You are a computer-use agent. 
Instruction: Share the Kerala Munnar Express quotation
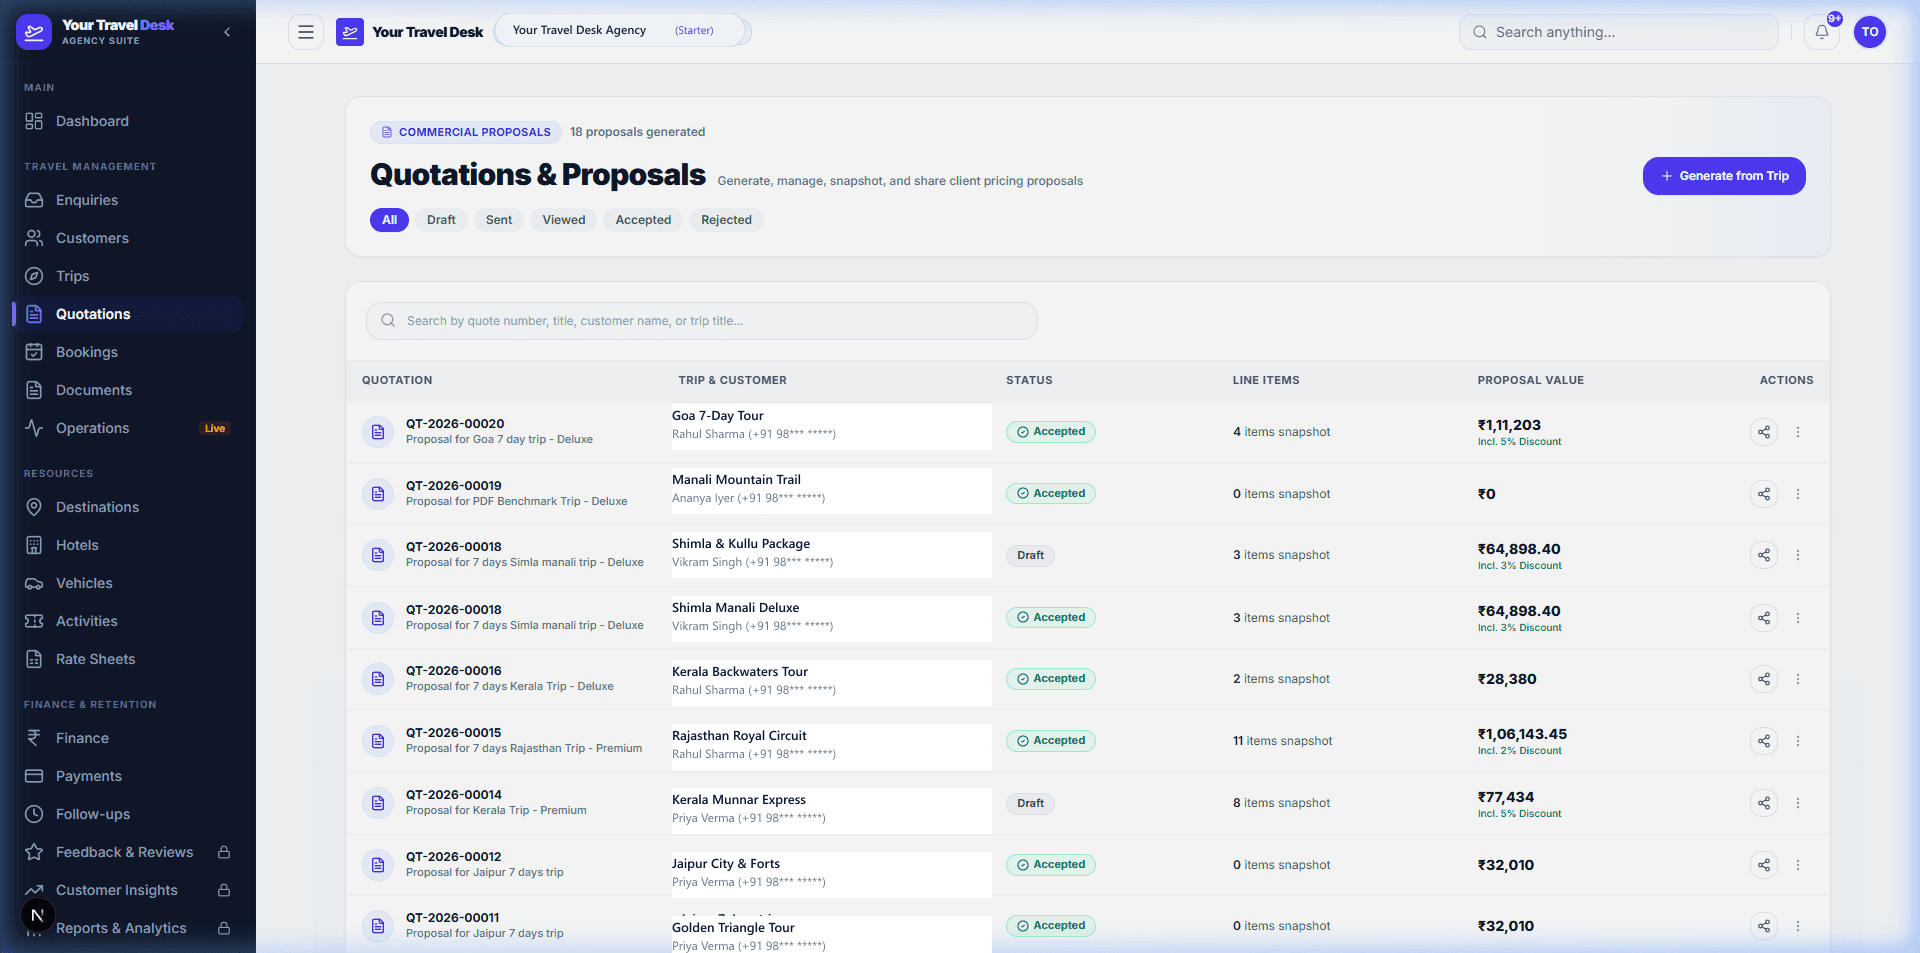[x=1764, y=803]
